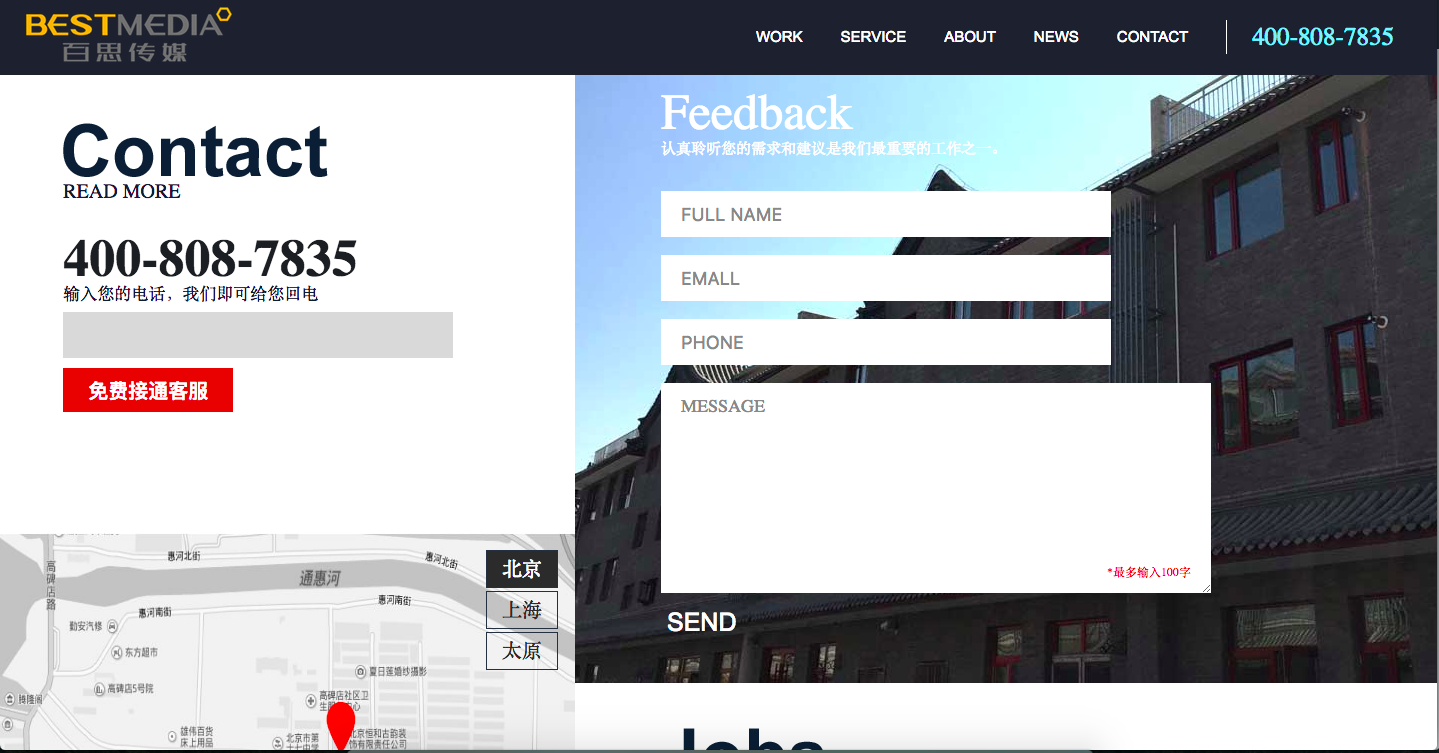Open the WORK menu item
This screenshot has height=753, width=1439.
click(779, 37)
